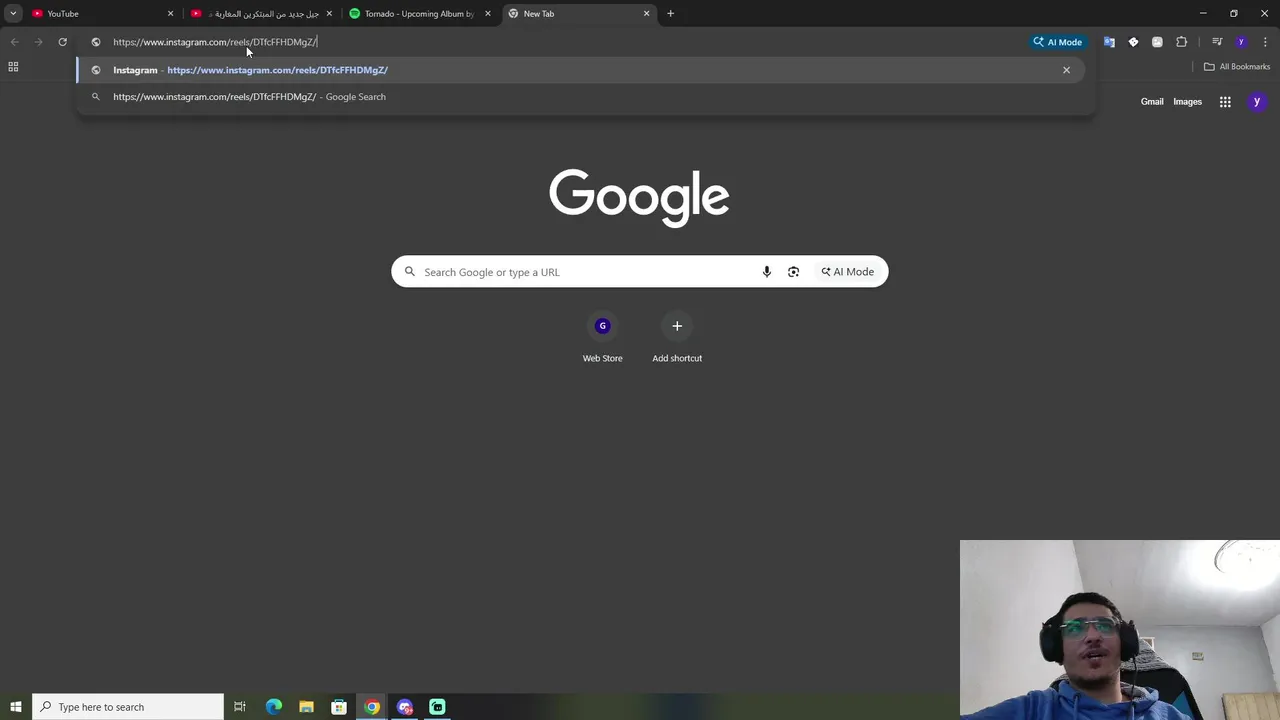Open the Web Store shortcut
The width and height of the screenshot is (1280, 720).
point(602,338)
